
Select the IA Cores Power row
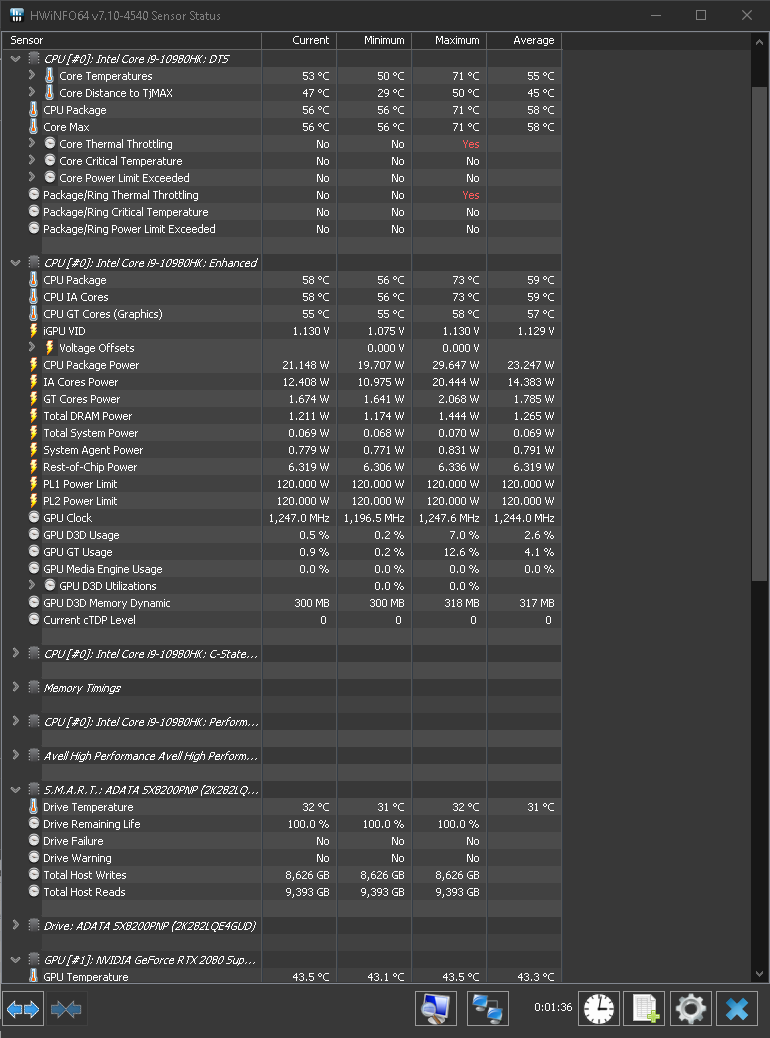pyautogui.click(x=281, y=382)
